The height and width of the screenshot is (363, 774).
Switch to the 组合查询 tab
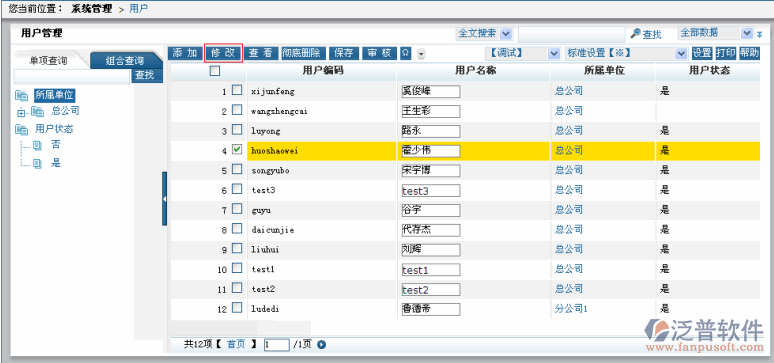[125, 61]
